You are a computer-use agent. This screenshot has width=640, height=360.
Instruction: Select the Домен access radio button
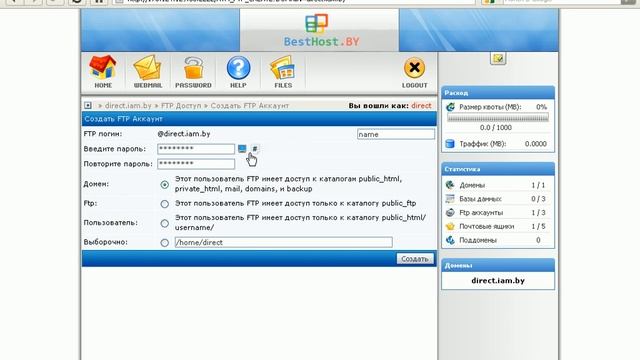164,184
